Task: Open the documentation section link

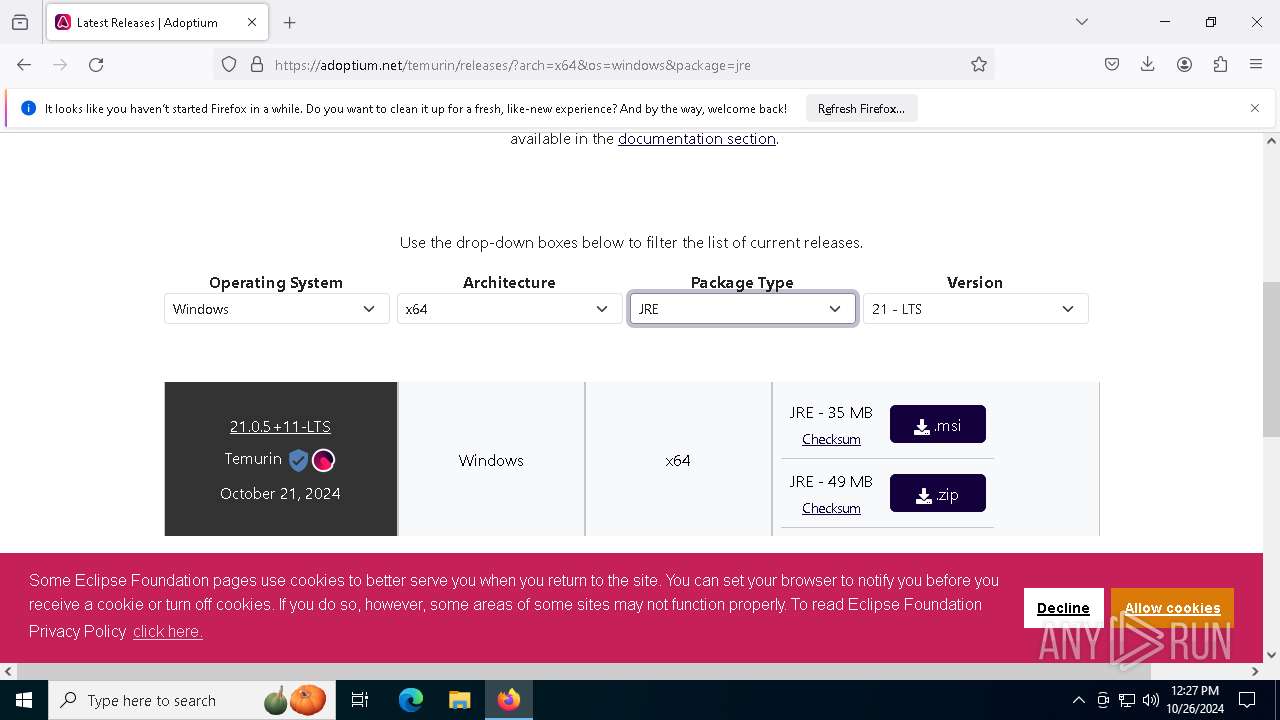Action: coord(697,139)
